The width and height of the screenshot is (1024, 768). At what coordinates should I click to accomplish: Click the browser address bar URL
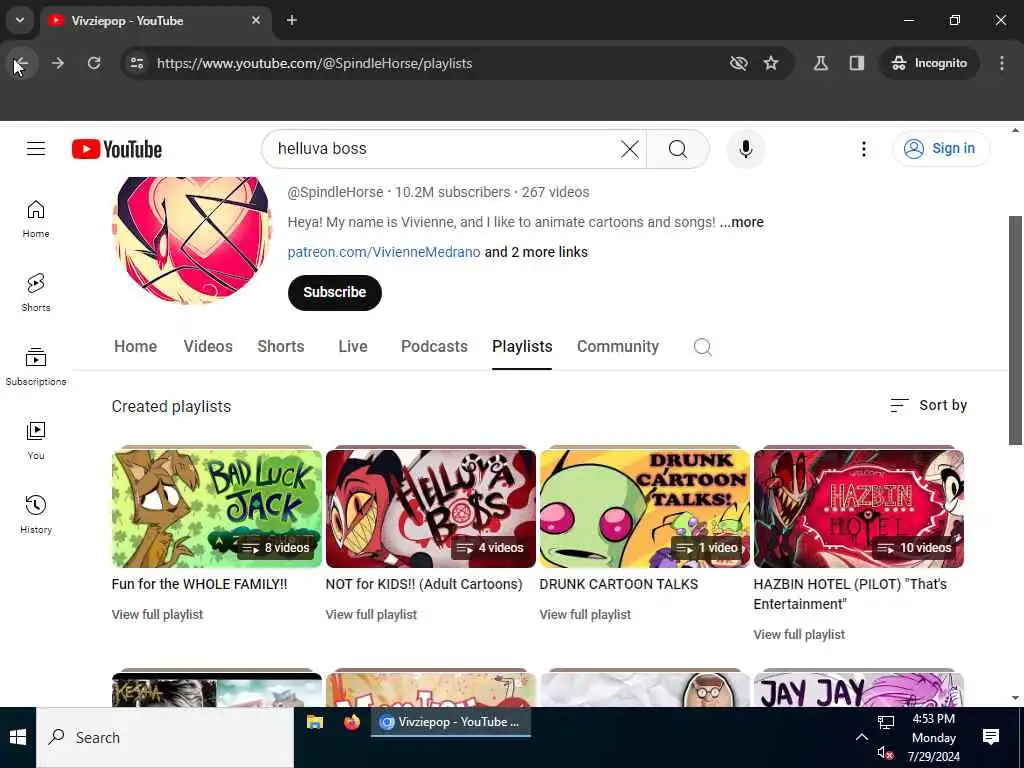pos(314,63)
